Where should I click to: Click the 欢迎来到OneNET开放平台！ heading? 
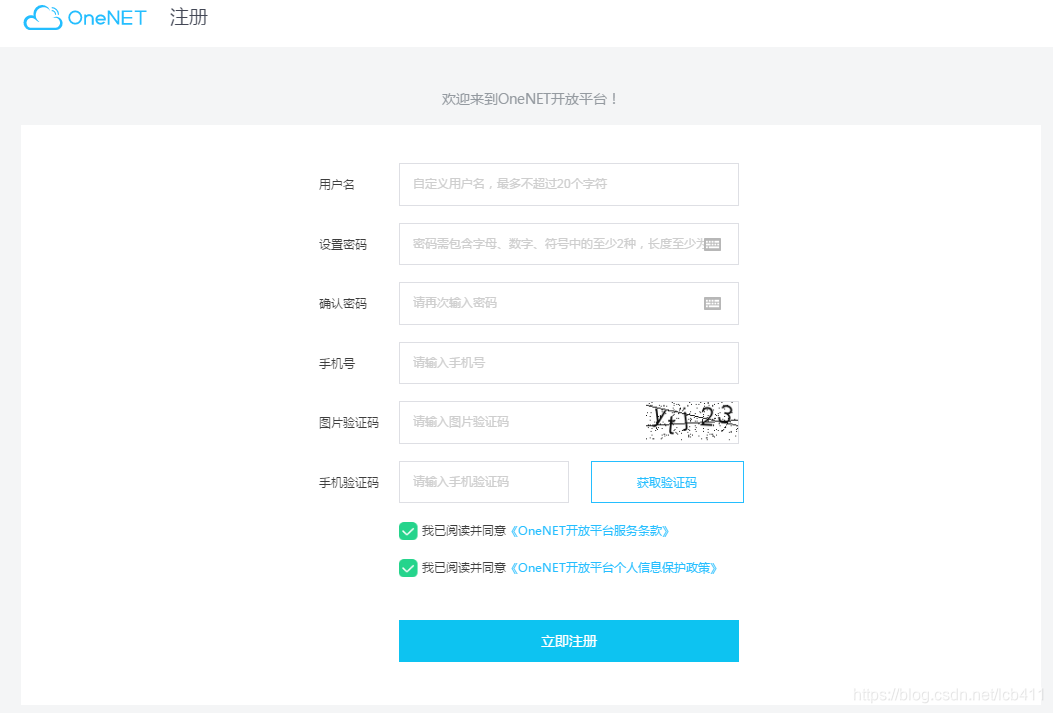tap(529, 99)
